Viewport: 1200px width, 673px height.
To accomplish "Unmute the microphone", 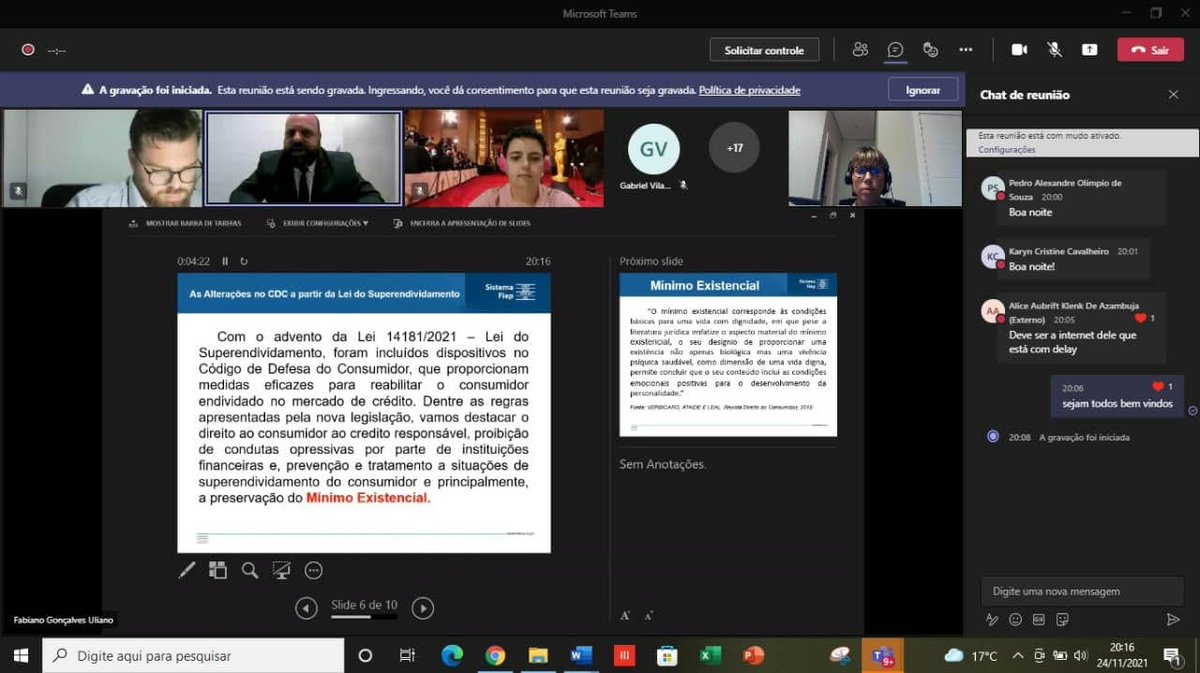I will [x=1054, y=50].
